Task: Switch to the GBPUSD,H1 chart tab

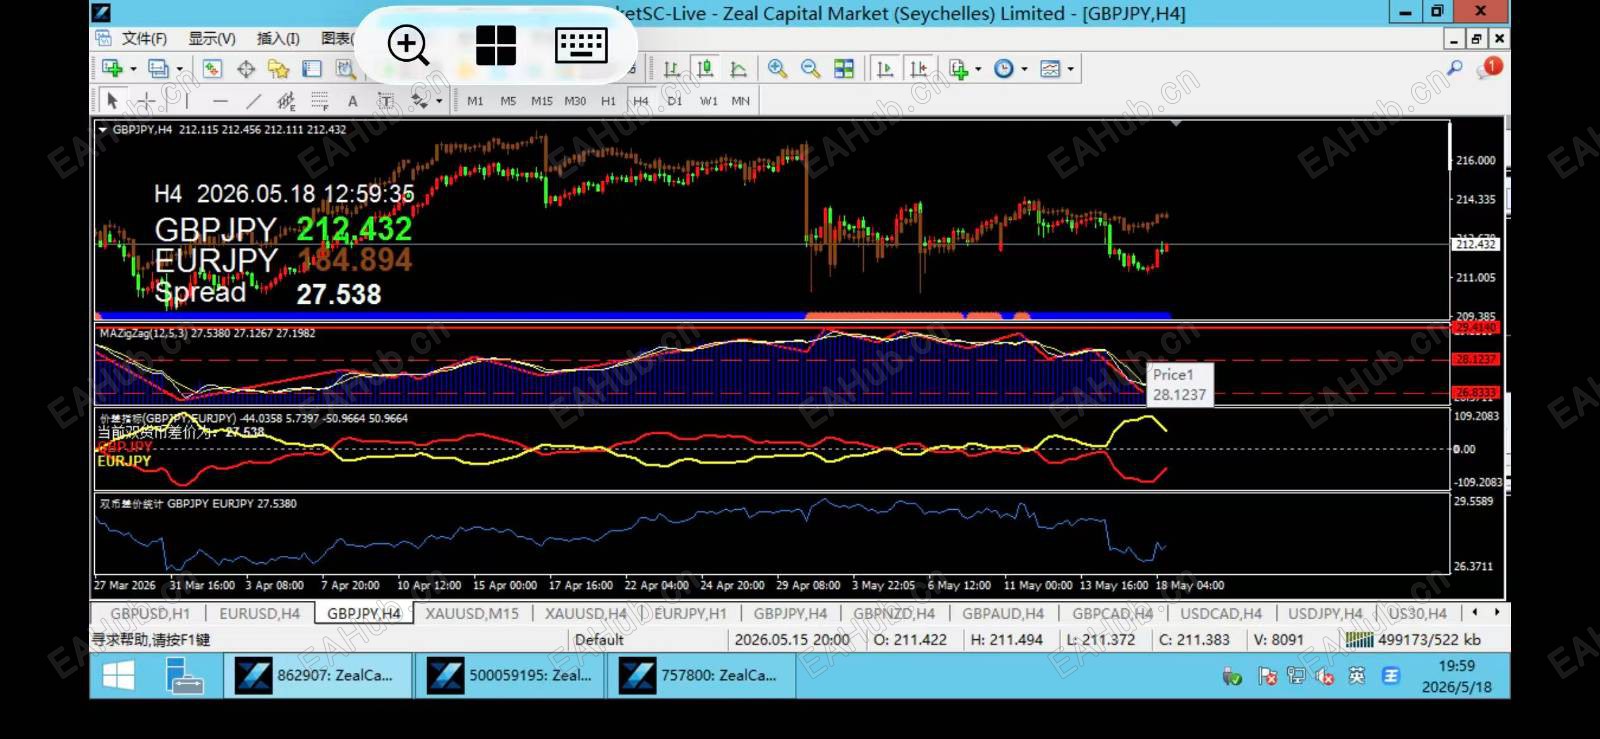Action: 150,613
